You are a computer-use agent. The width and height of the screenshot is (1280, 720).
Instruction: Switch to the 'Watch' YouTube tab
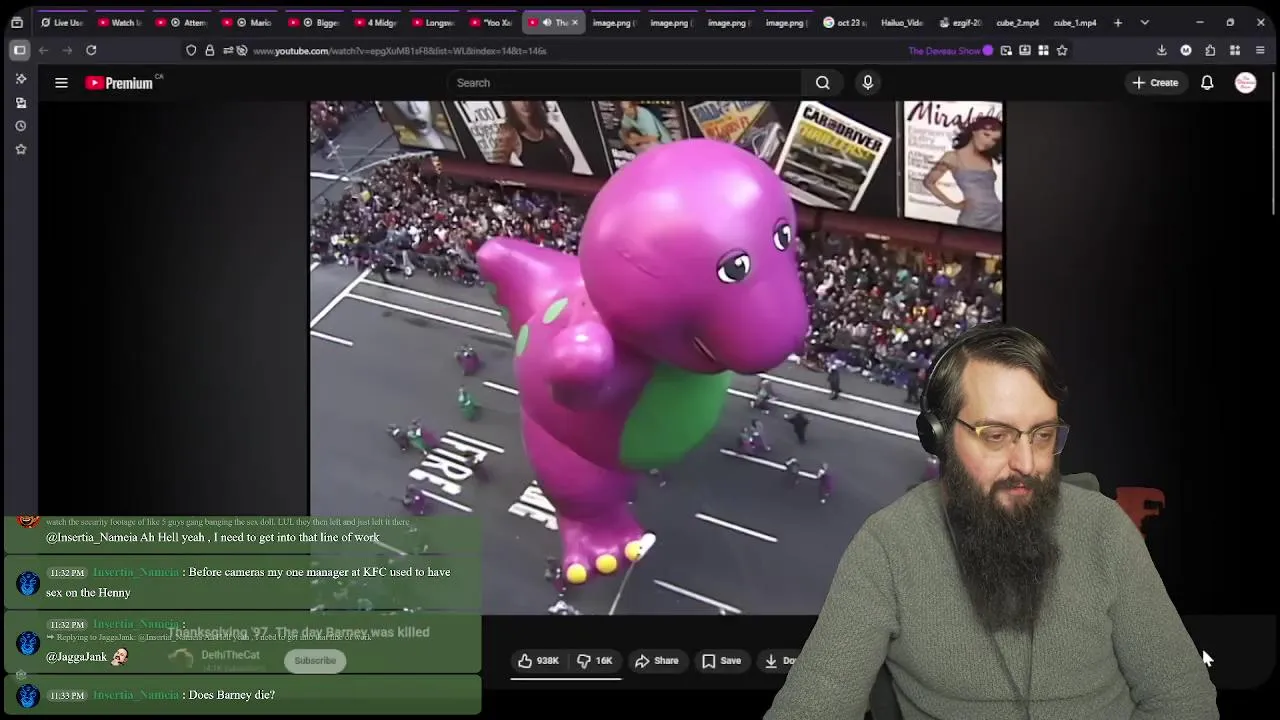(120, 22)
